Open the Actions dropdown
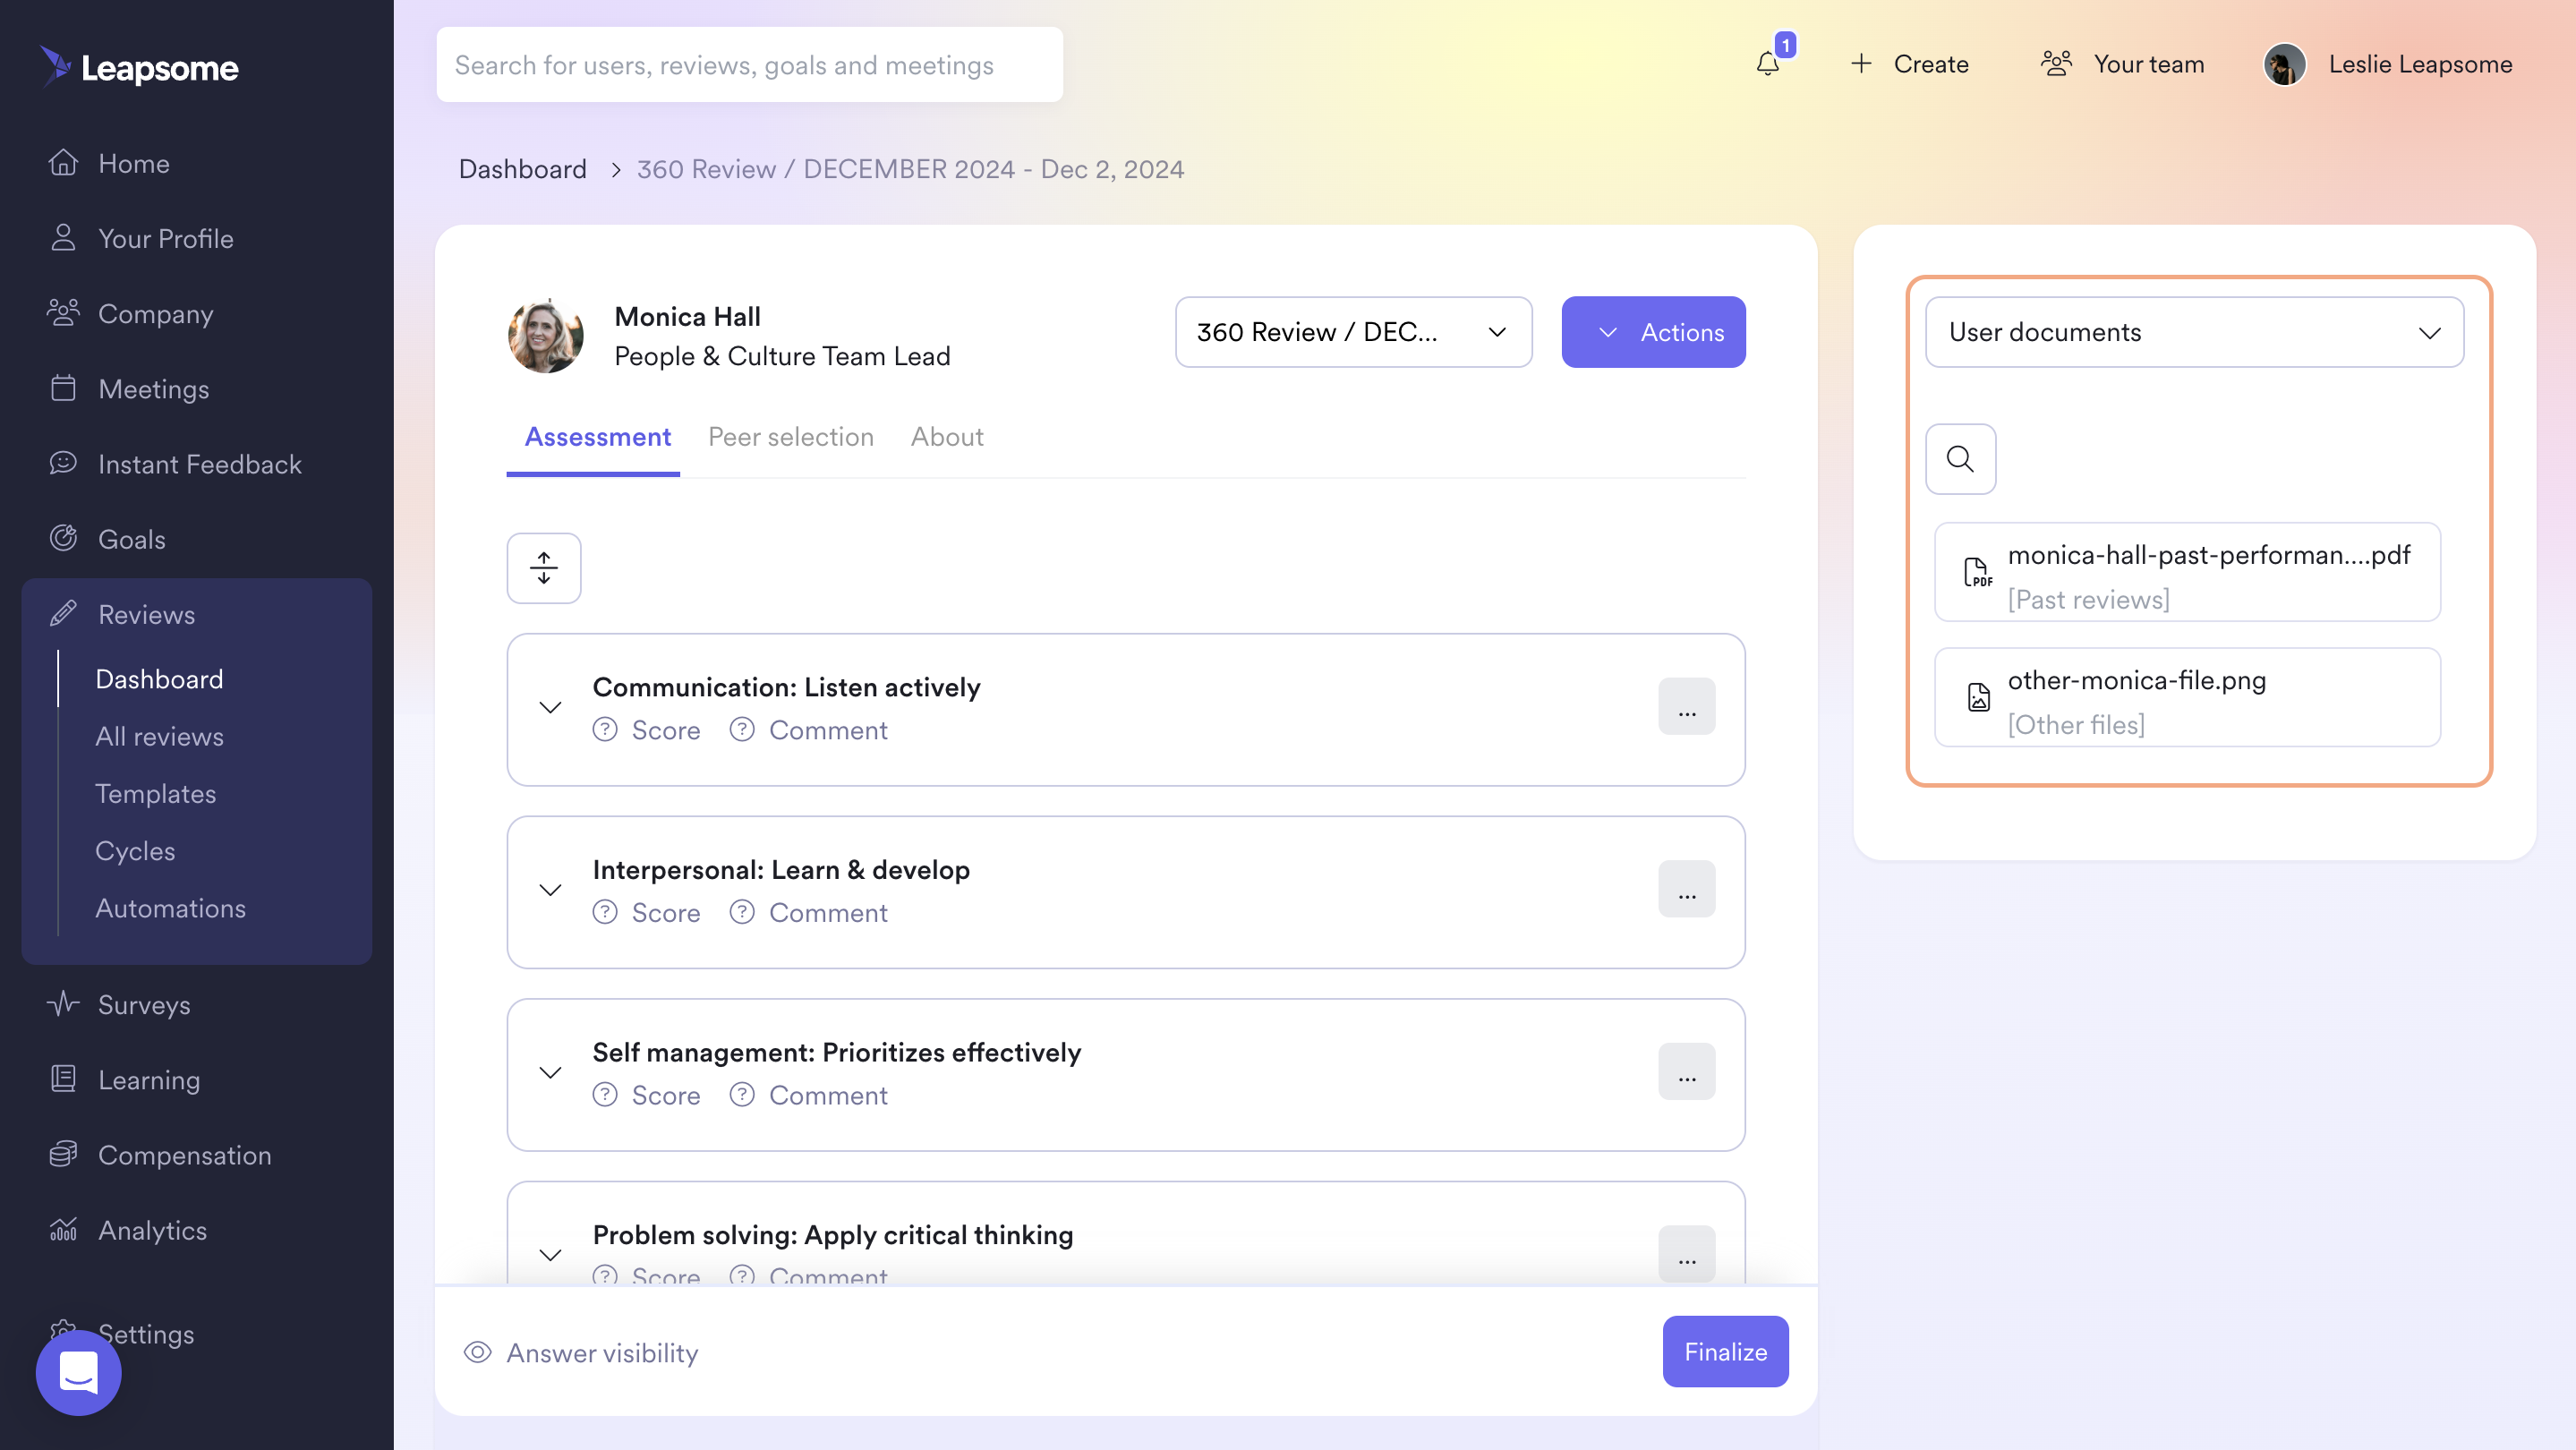The width and height of the screenshot is (2576, 1450). [x=1653, y=332]
